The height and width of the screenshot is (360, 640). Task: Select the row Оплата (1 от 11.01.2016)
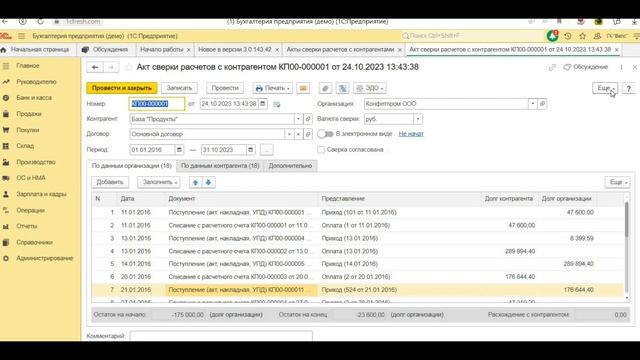click(358, 225)
